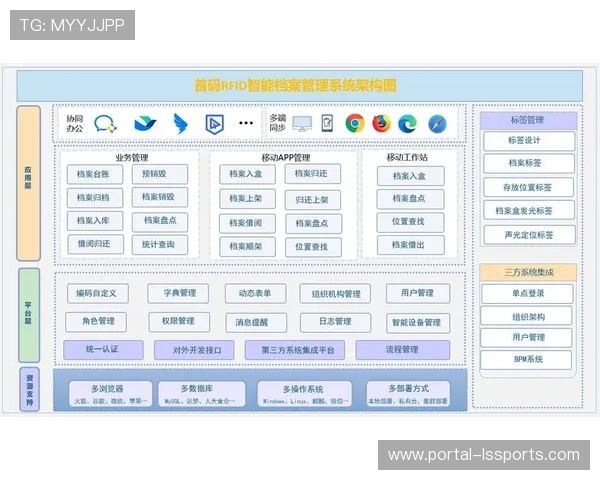600x480 pixels.
Task: Open the 档案归档 box
Action: [x=95, y=198]
